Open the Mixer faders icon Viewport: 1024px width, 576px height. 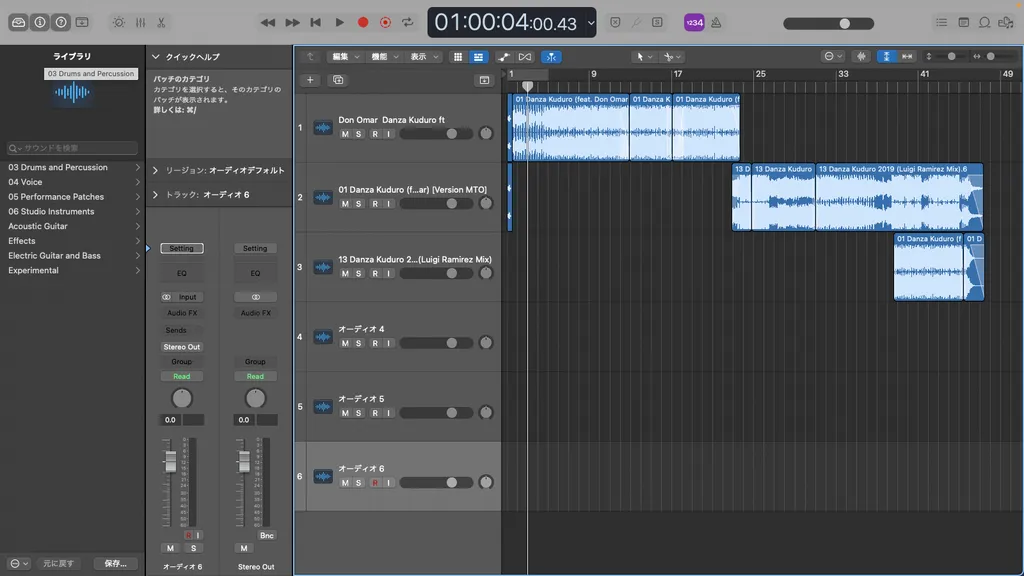pyautogui.click(x=140, y=22)
